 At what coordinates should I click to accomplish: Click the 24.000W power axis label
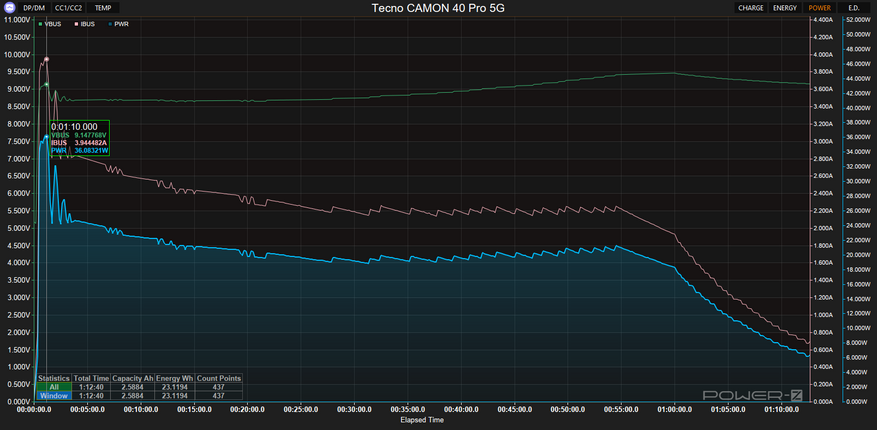pos(860,225)
